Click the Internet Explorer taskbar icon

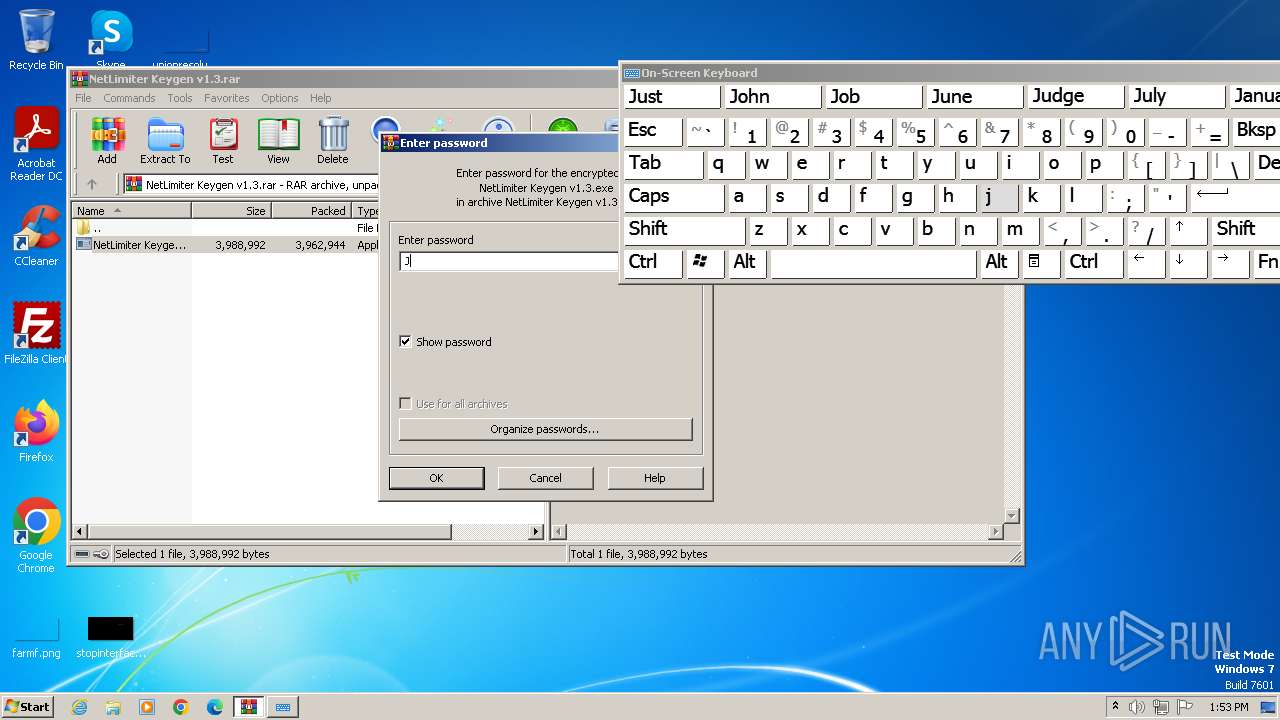point(79,707)
